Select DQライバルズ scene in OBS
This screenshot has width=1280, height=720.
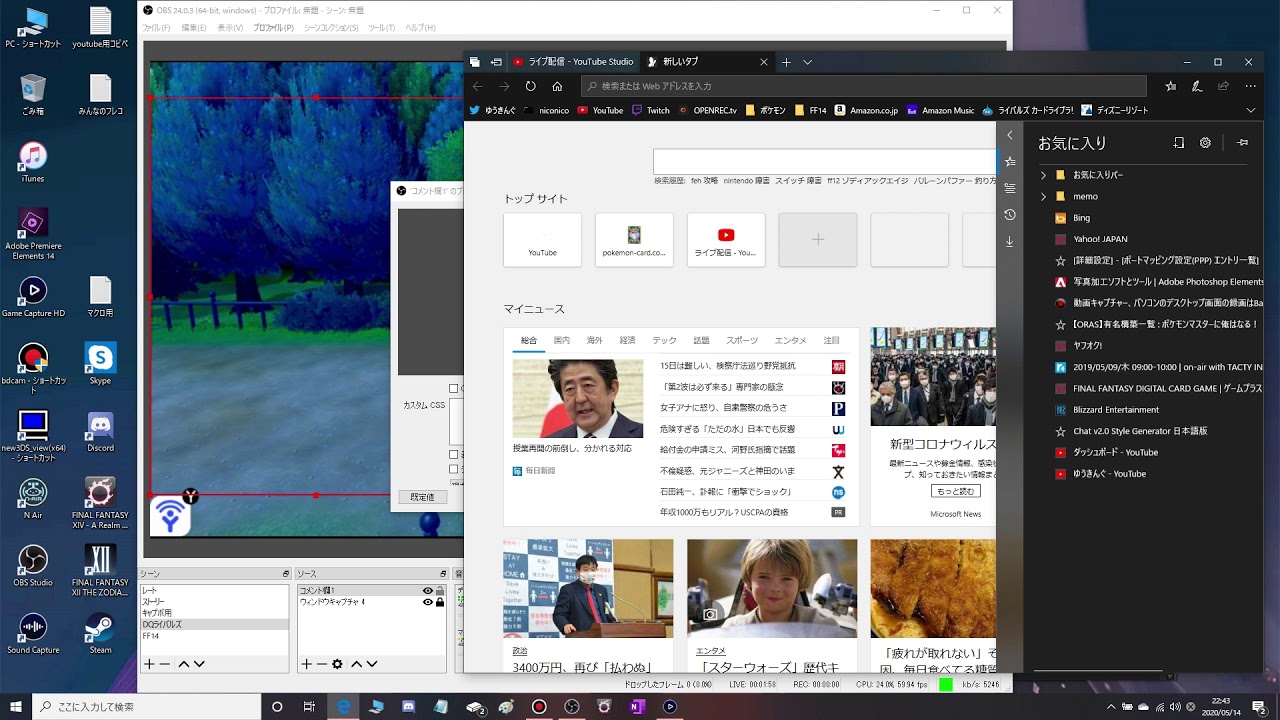214,624
